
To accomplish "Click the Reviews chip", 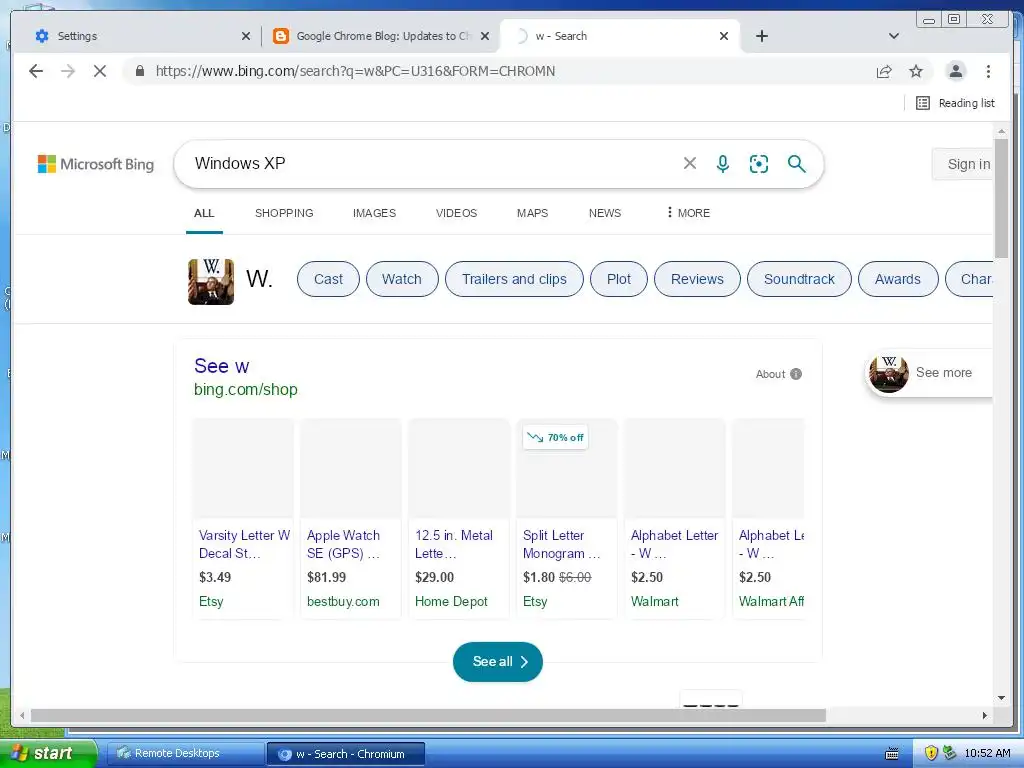I will click(x=697, y=279).
